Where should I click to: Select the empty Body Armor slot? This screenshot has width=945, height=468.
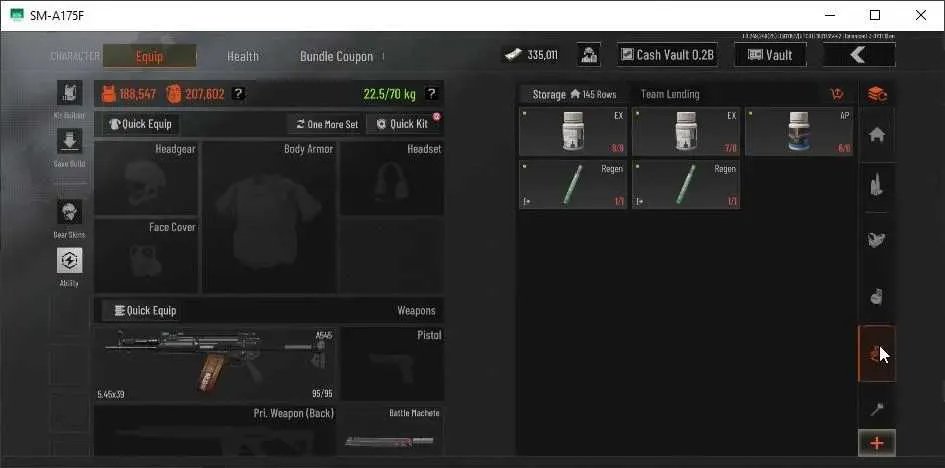pos(269,217)
